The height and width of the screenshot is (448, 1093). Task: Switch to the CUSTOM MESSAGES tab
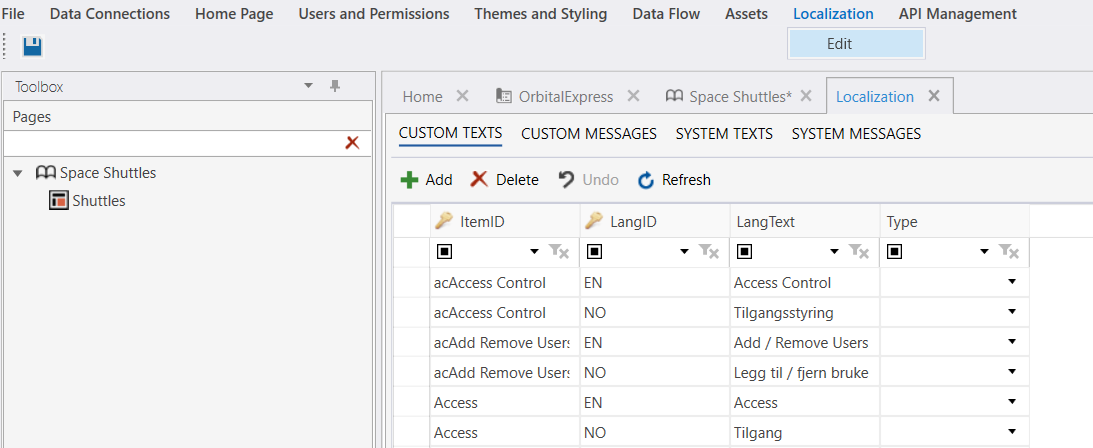pos(589,133)
